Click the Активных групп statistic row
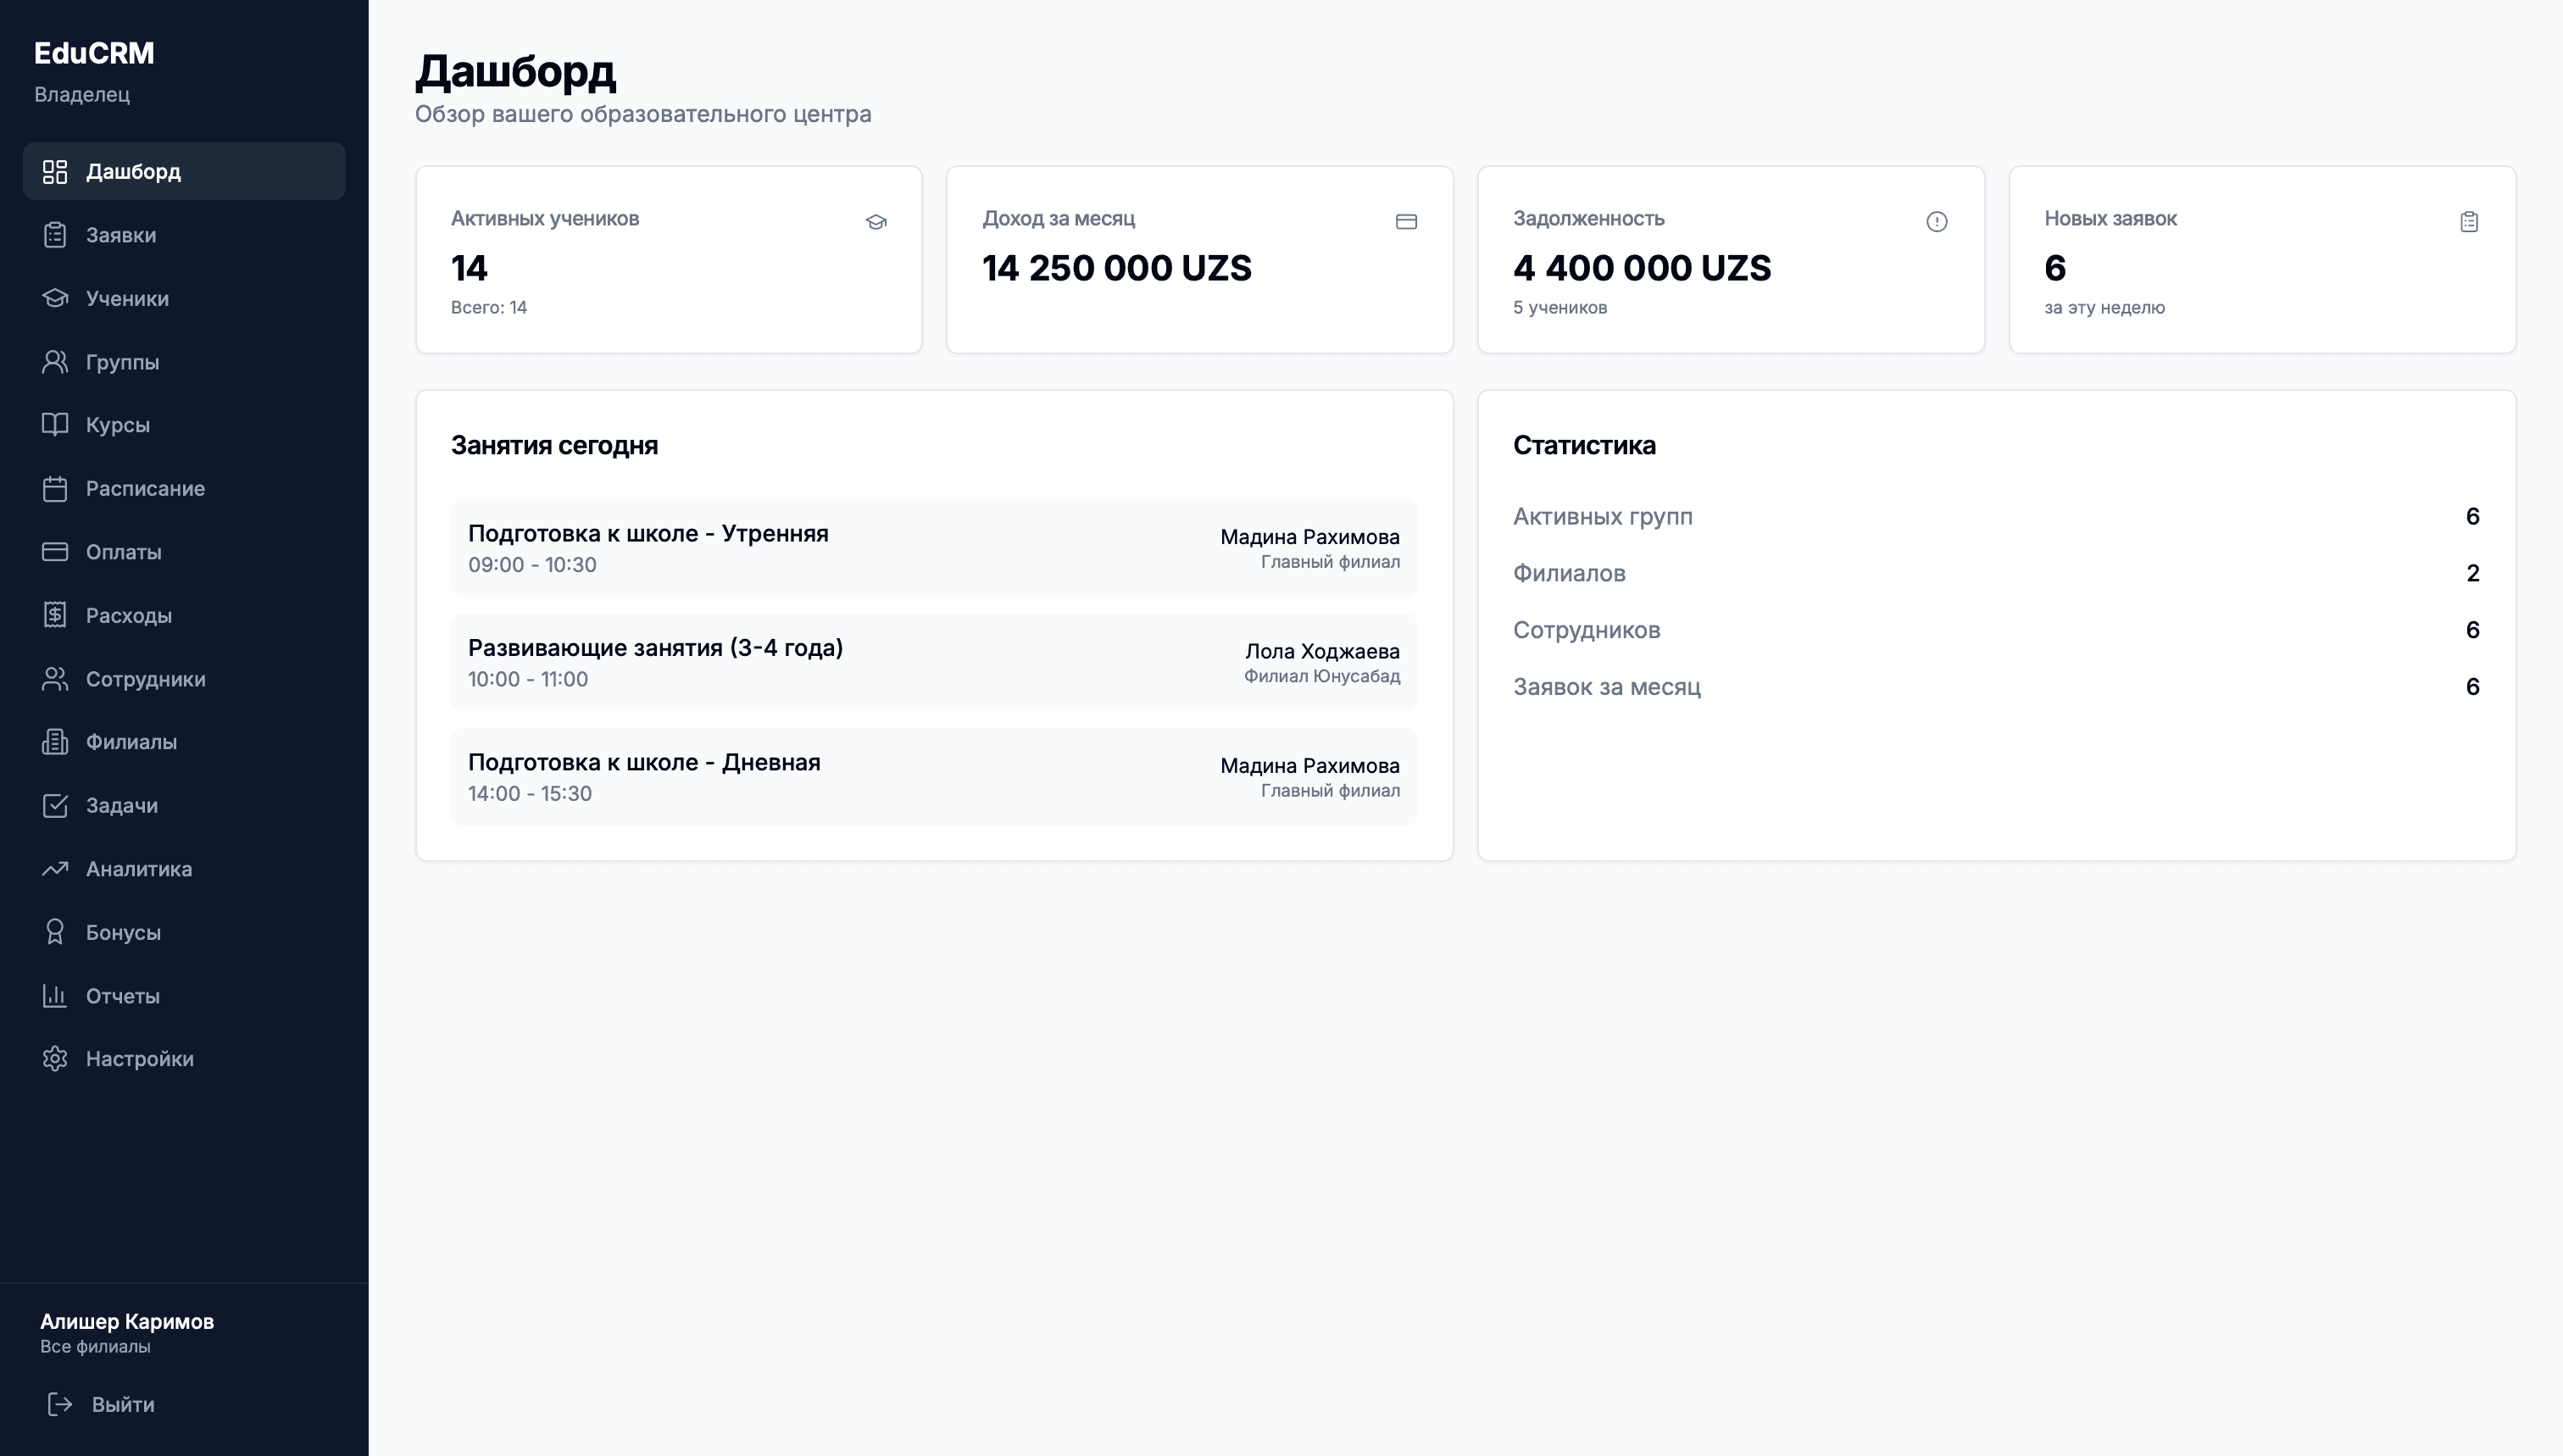The height and width of the screenshot is (1456, 2563). coord(1996,517)
